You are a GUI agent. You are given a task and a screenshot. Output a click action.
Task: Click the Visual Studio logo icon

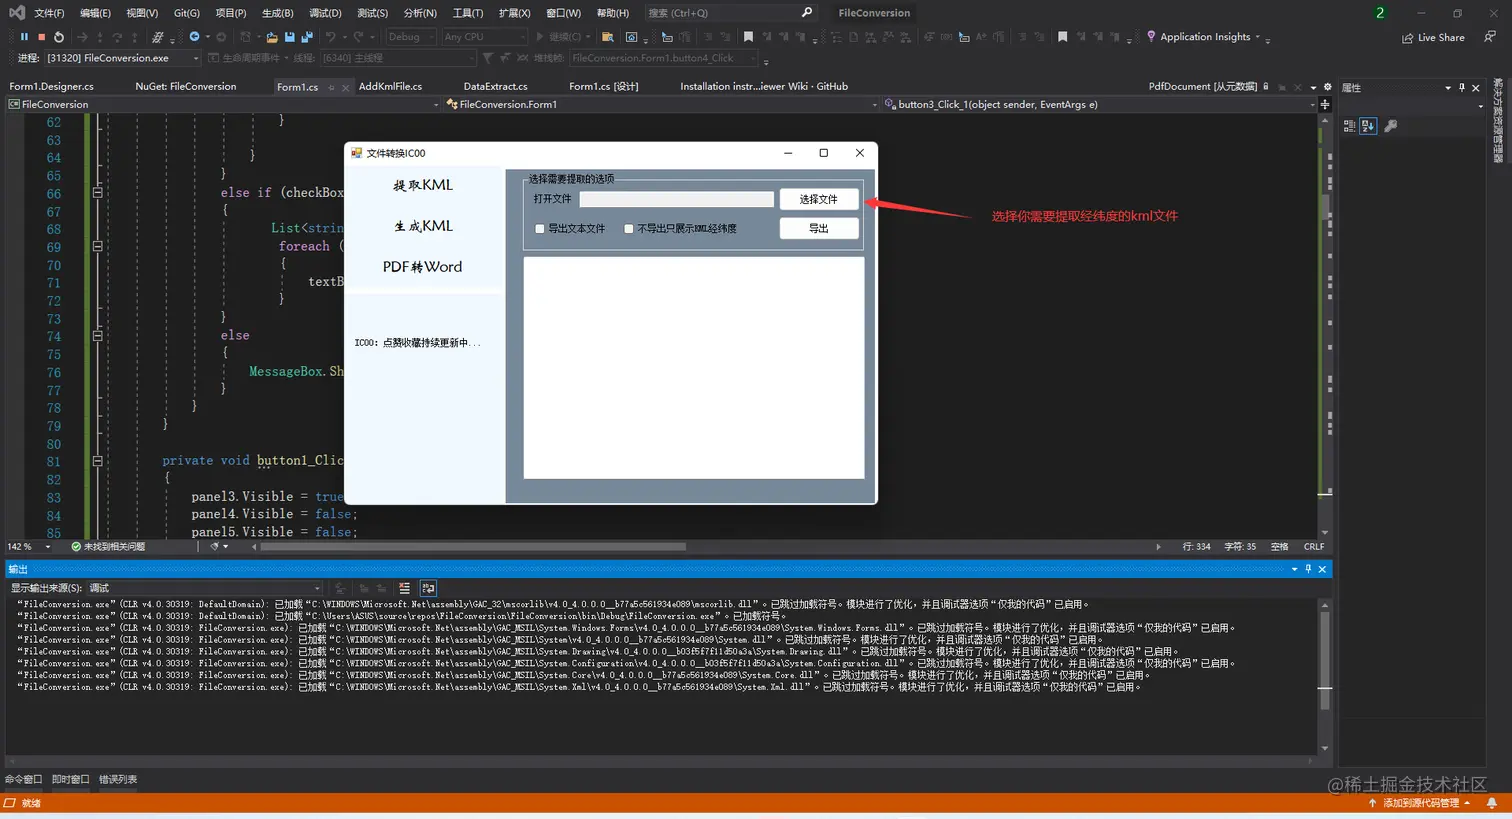click(16, 12)
